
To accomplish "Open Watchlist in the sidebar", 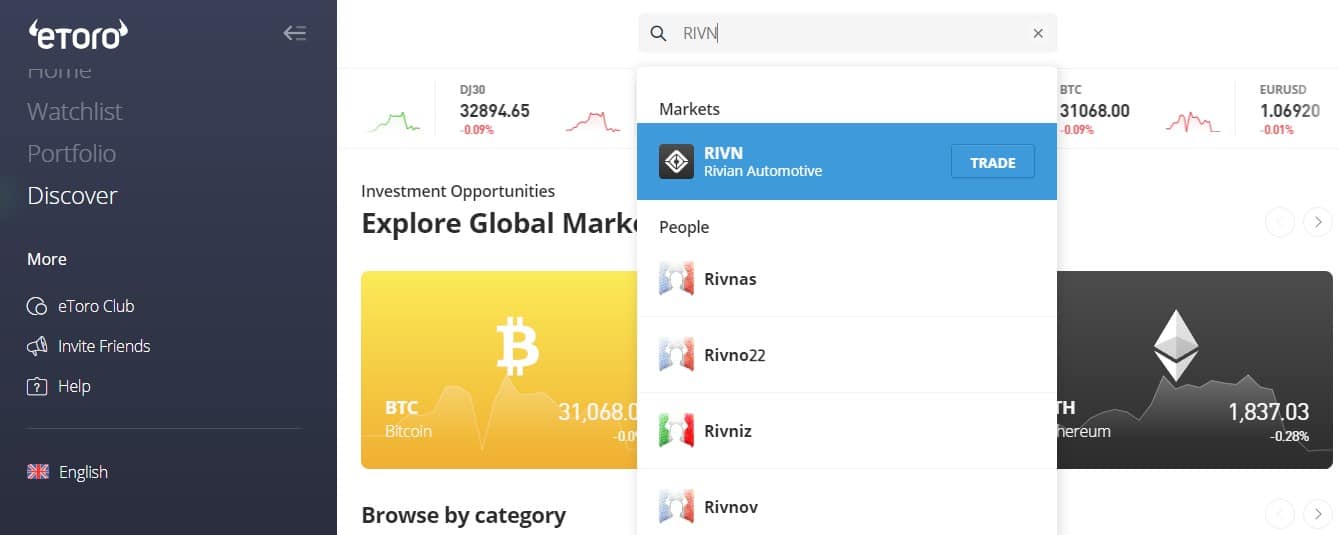I will 75,112.
